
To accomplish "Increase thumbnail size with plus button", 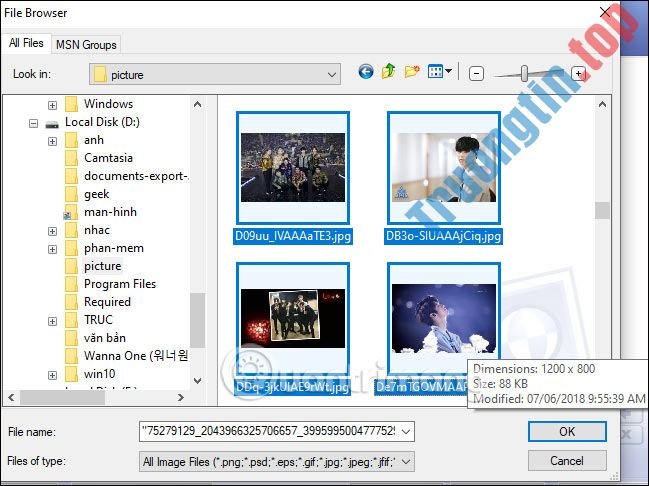I will tap(578, 74).
